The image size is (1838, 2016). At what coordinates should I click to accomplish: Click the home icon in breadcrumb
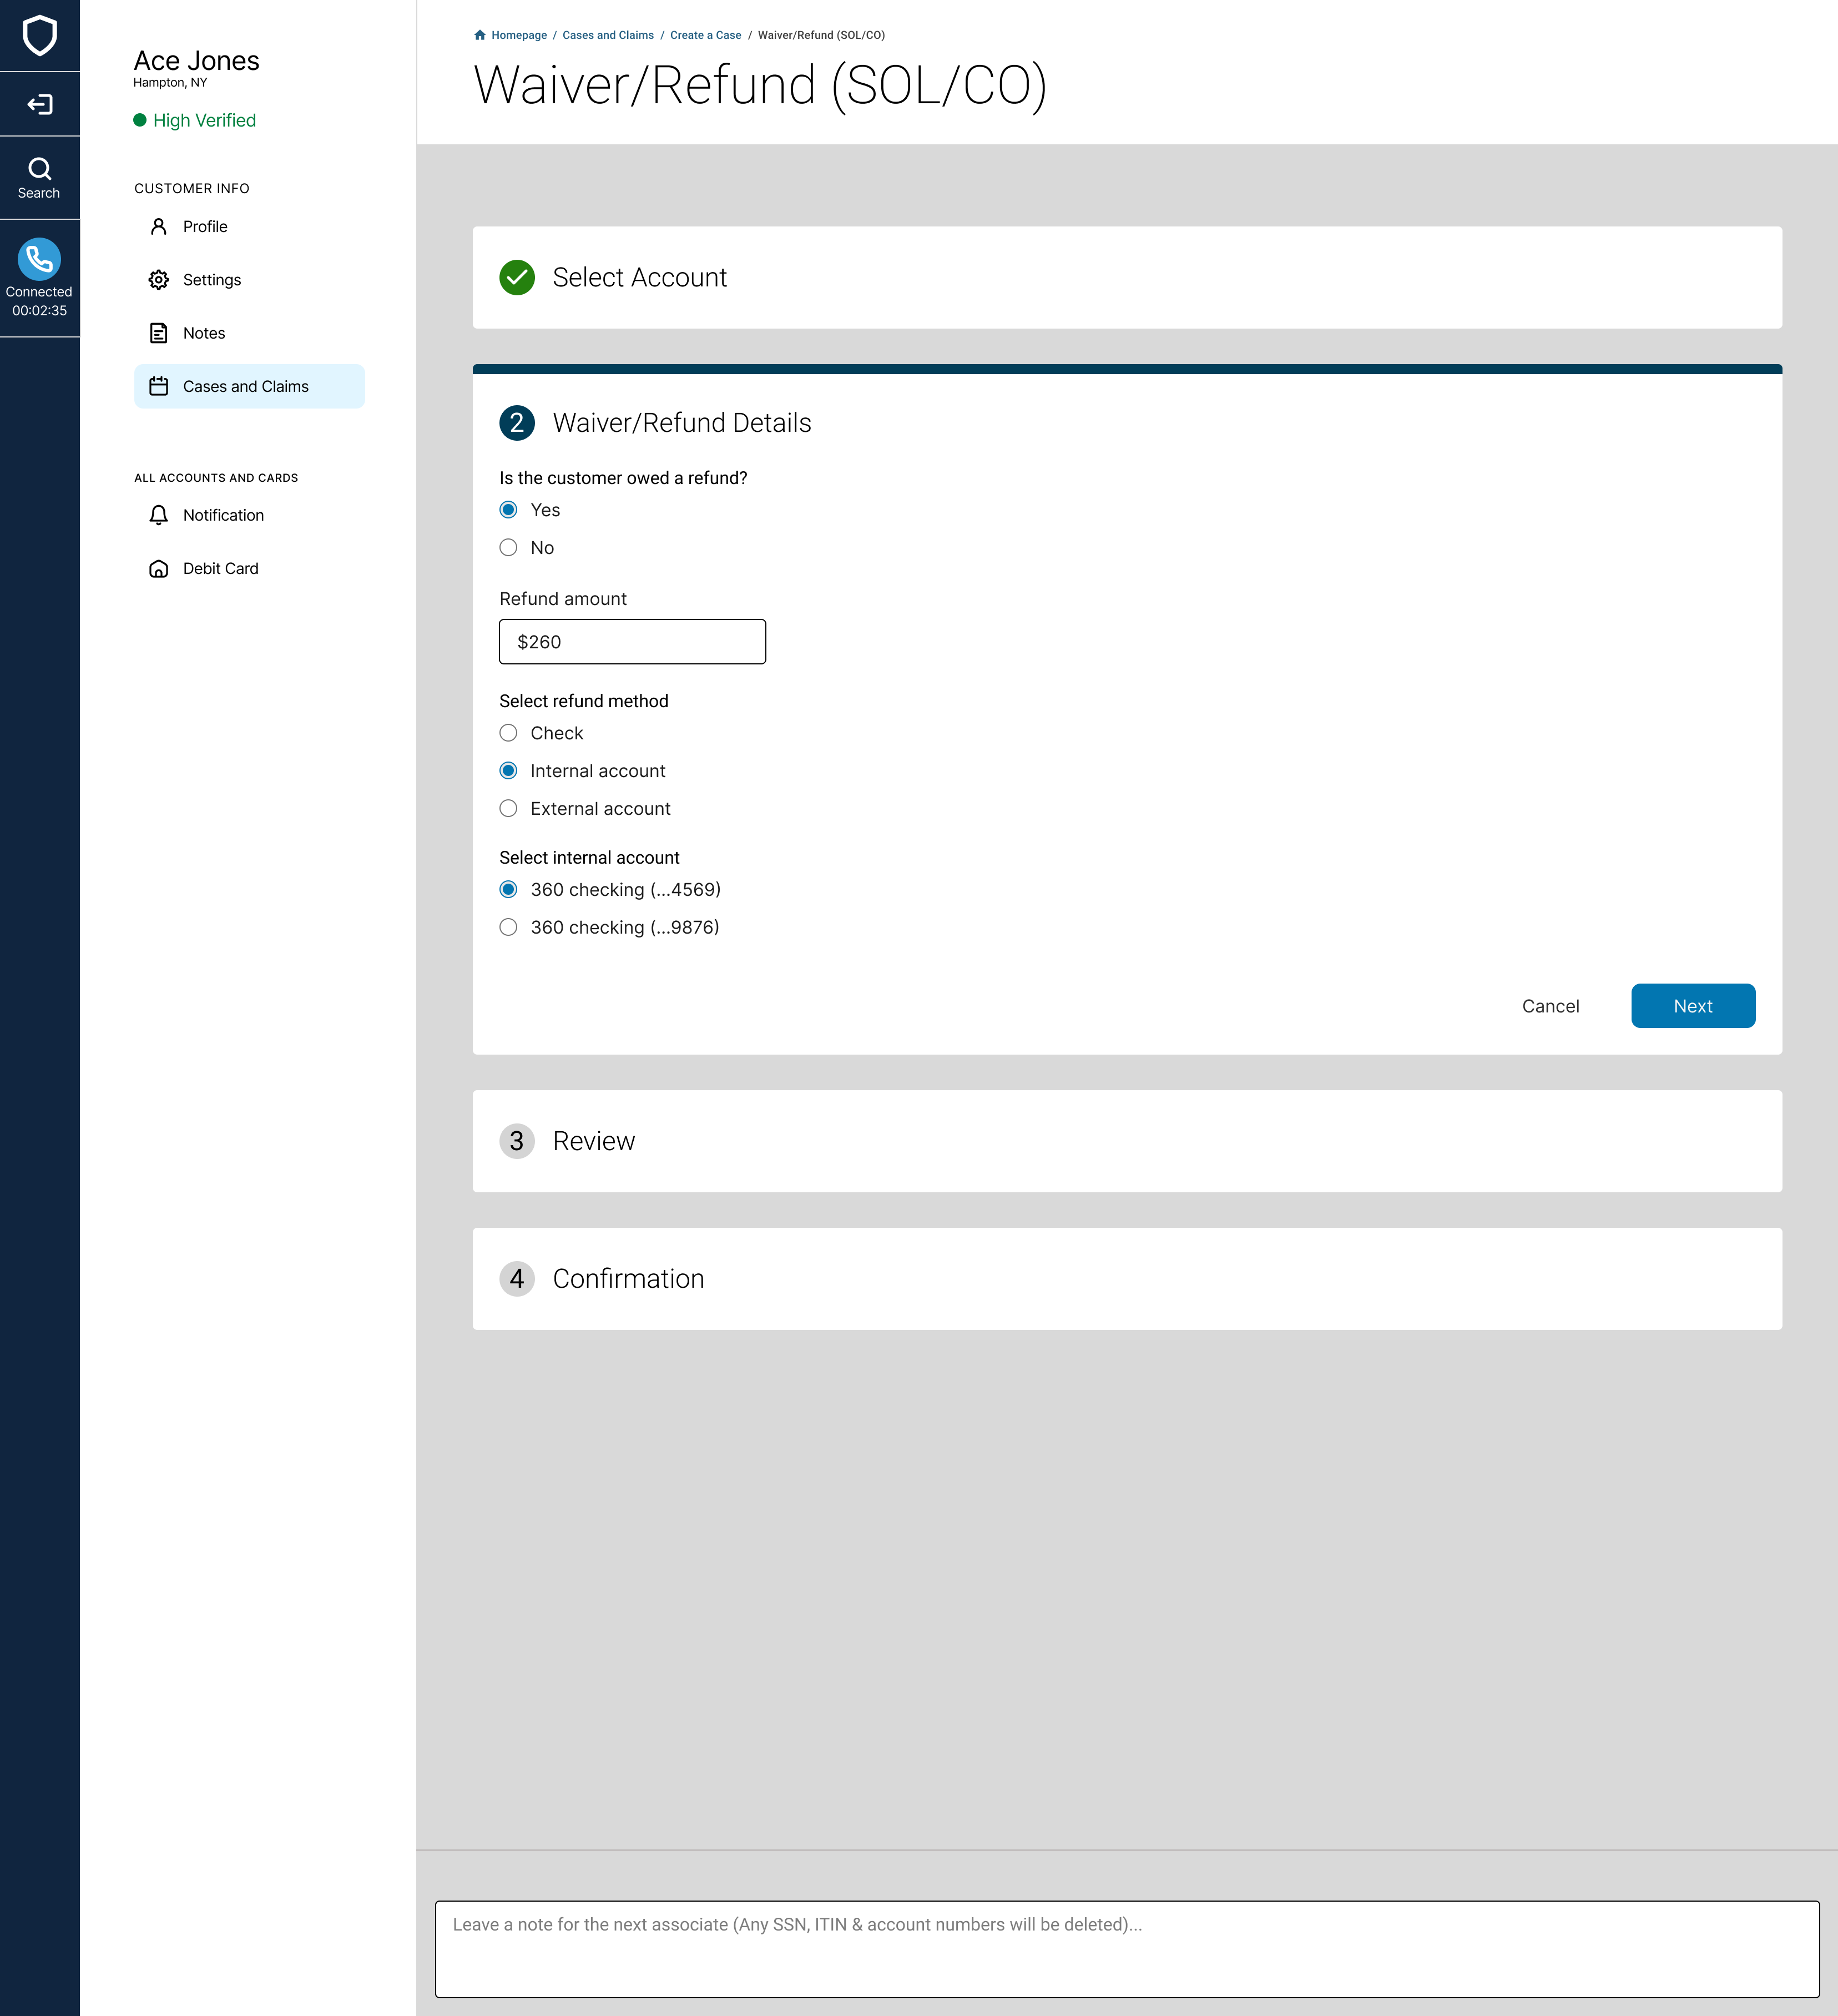[480, 35]
